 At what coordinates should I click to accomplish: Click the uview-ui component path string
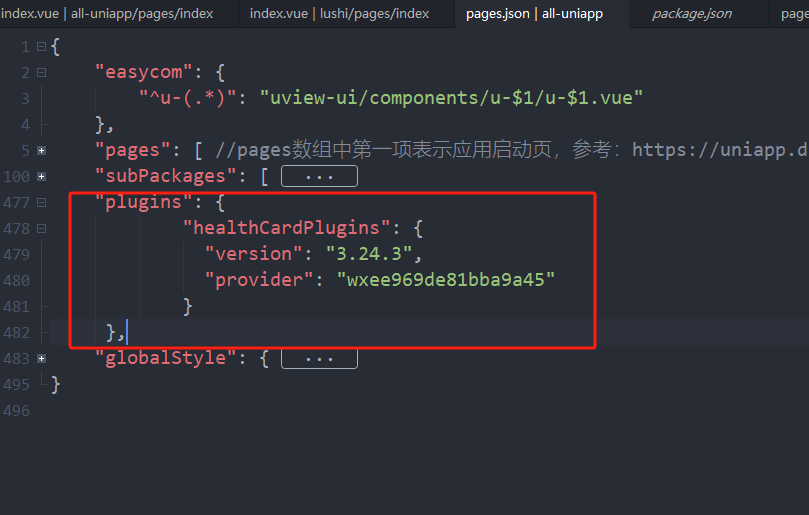tap(451, 98)
